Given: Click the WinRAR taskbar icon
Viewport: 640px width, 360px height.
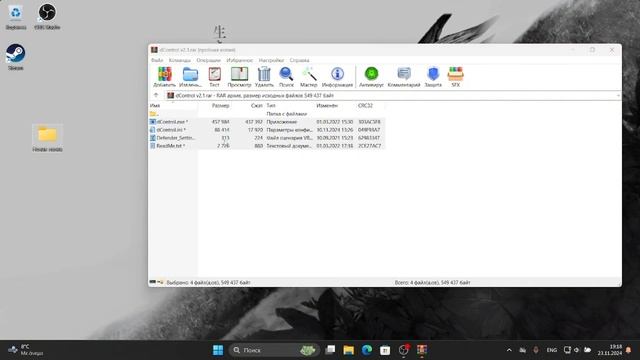Looking at the screenshot, I should (422, 350).
